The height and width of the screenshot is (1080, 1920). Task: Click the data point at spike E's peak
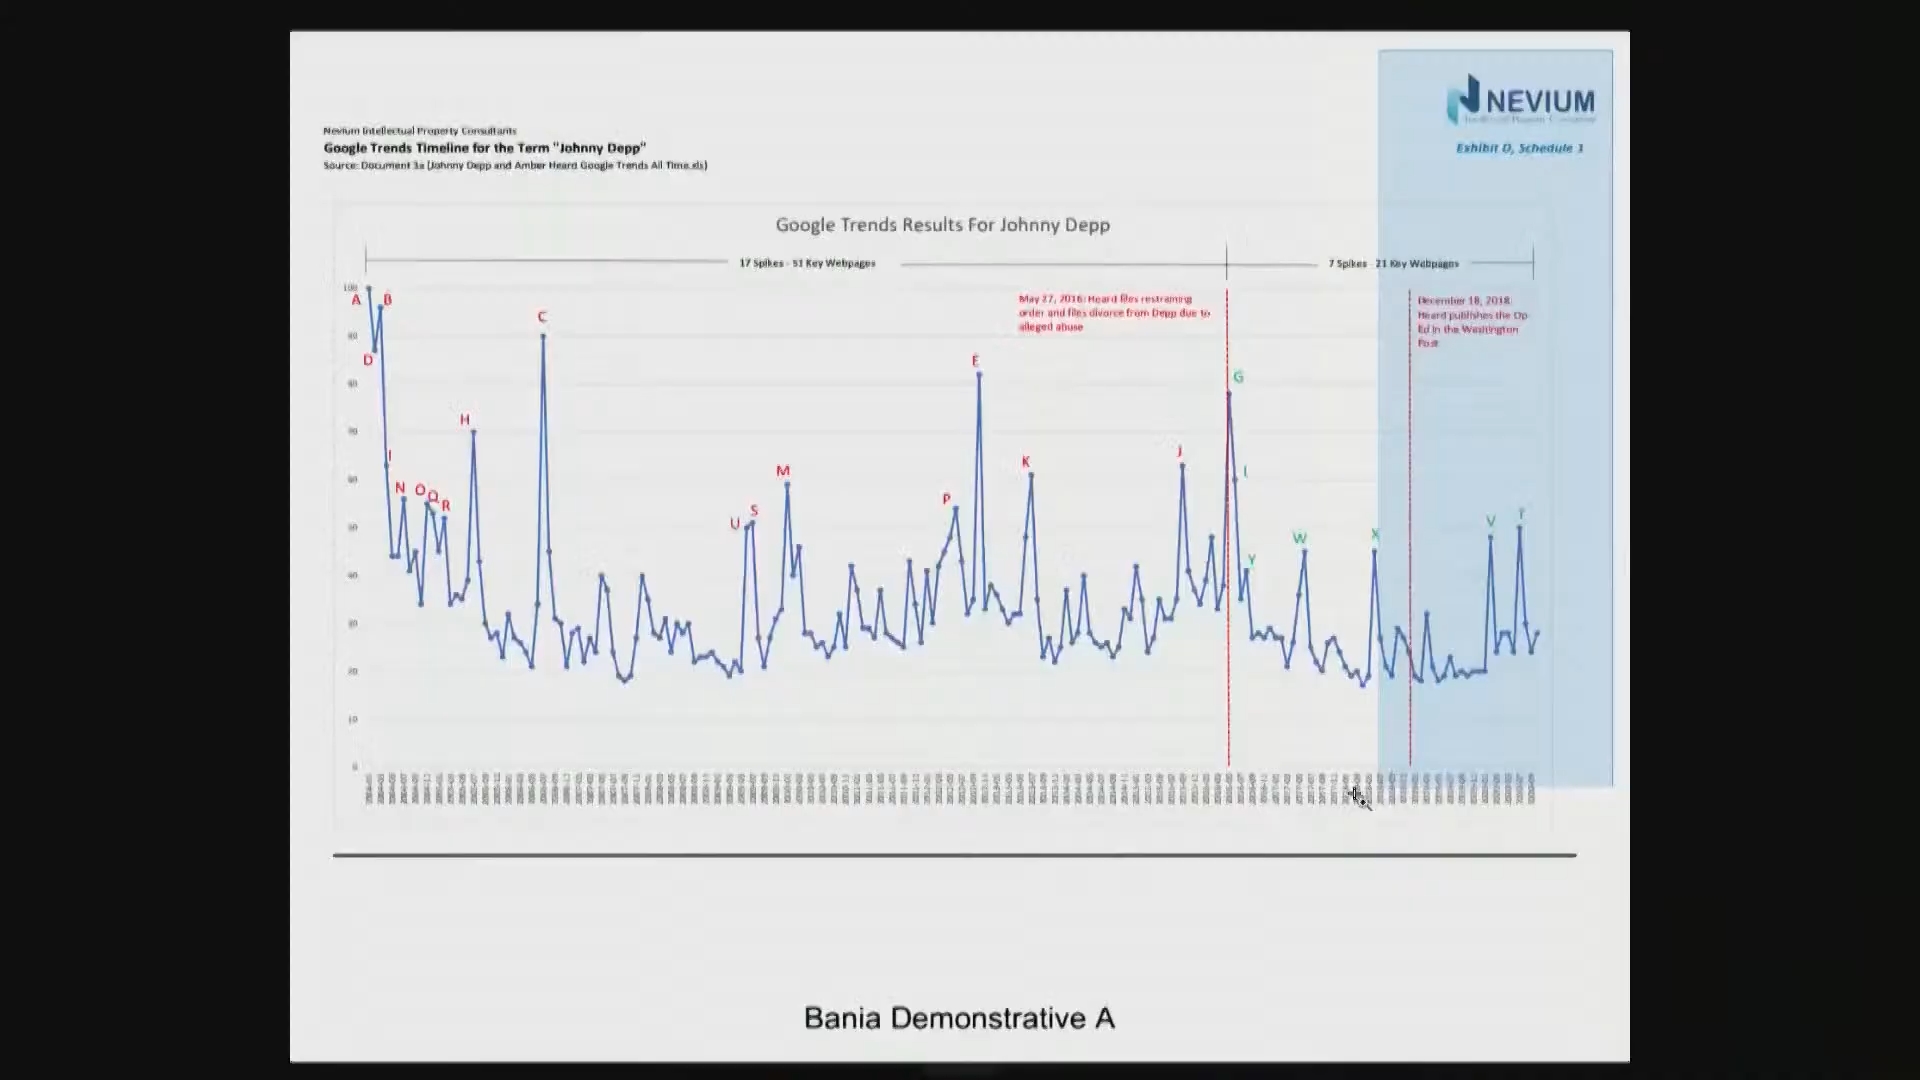979,374
